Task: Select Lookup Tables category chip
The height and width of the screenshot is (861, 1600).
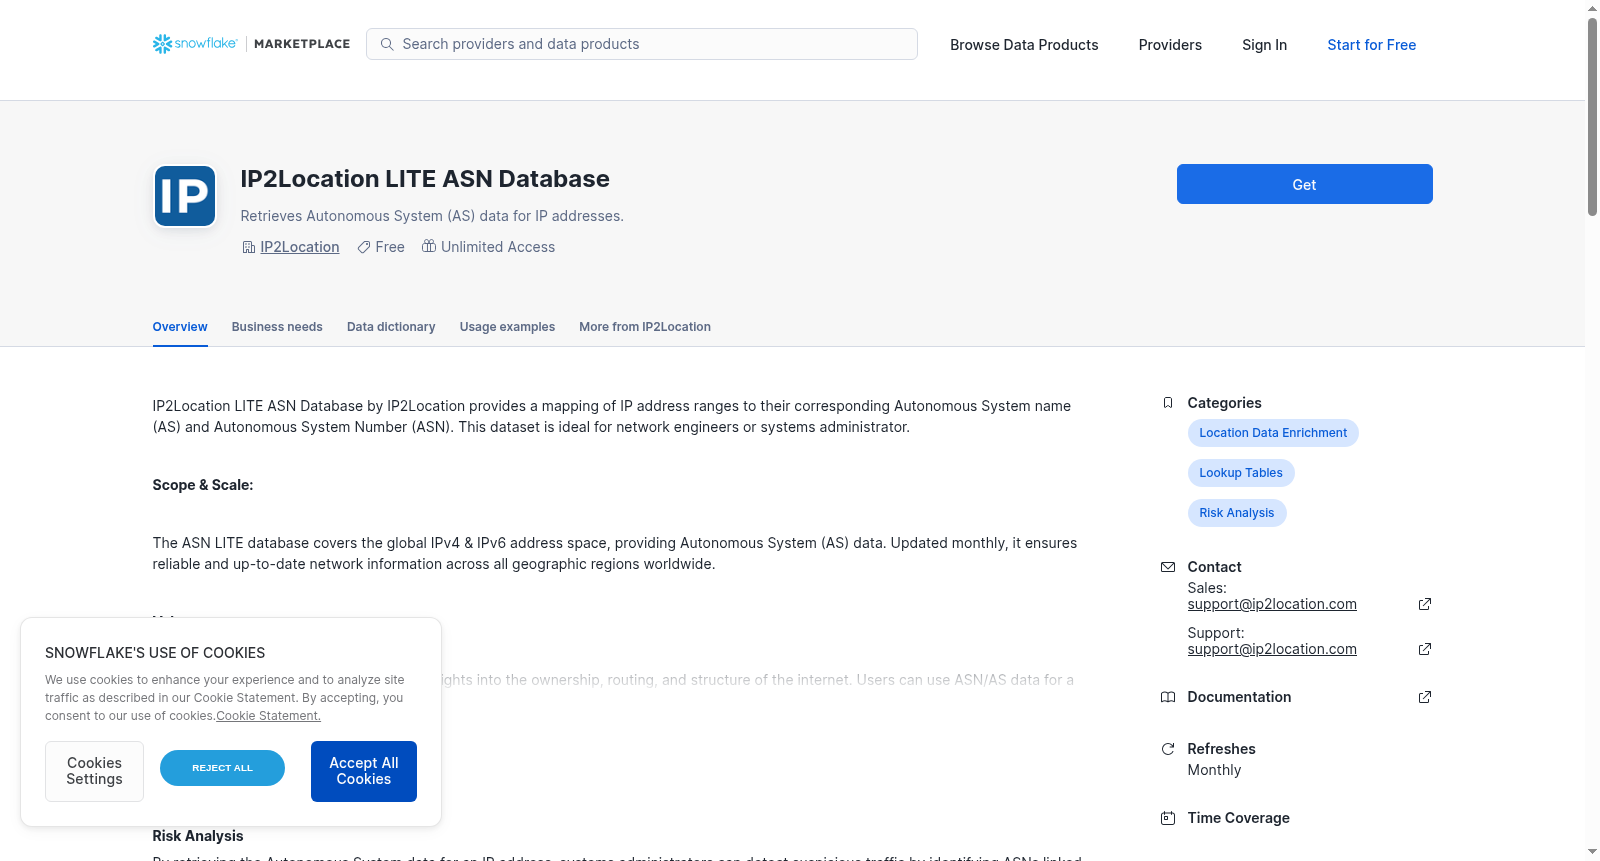Action: [1241, 473]
